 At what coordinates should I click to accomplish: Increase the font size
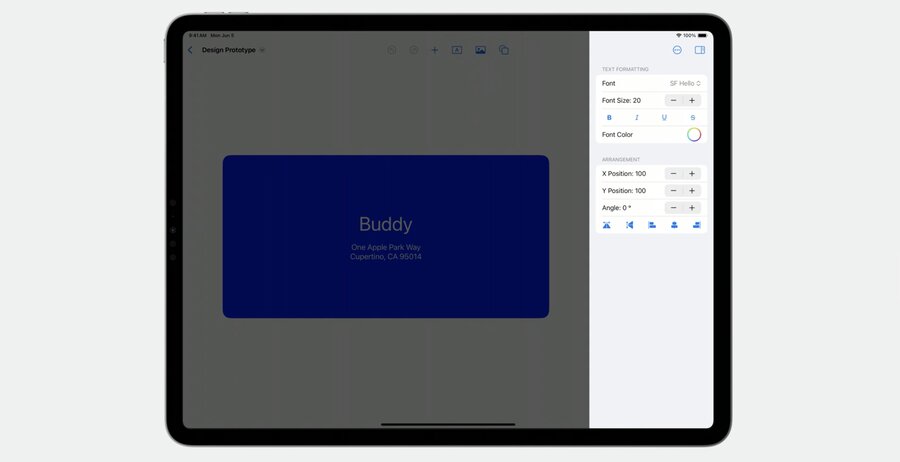pos(692,100)
